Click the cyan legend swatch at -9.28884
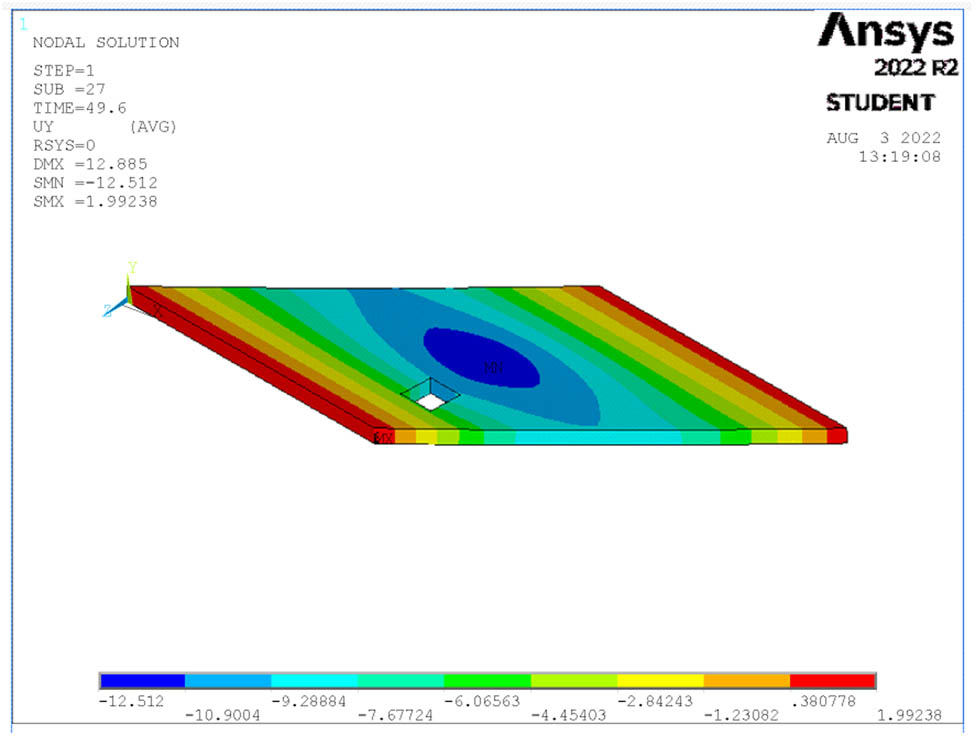975x736 pixels. (315, 681)
